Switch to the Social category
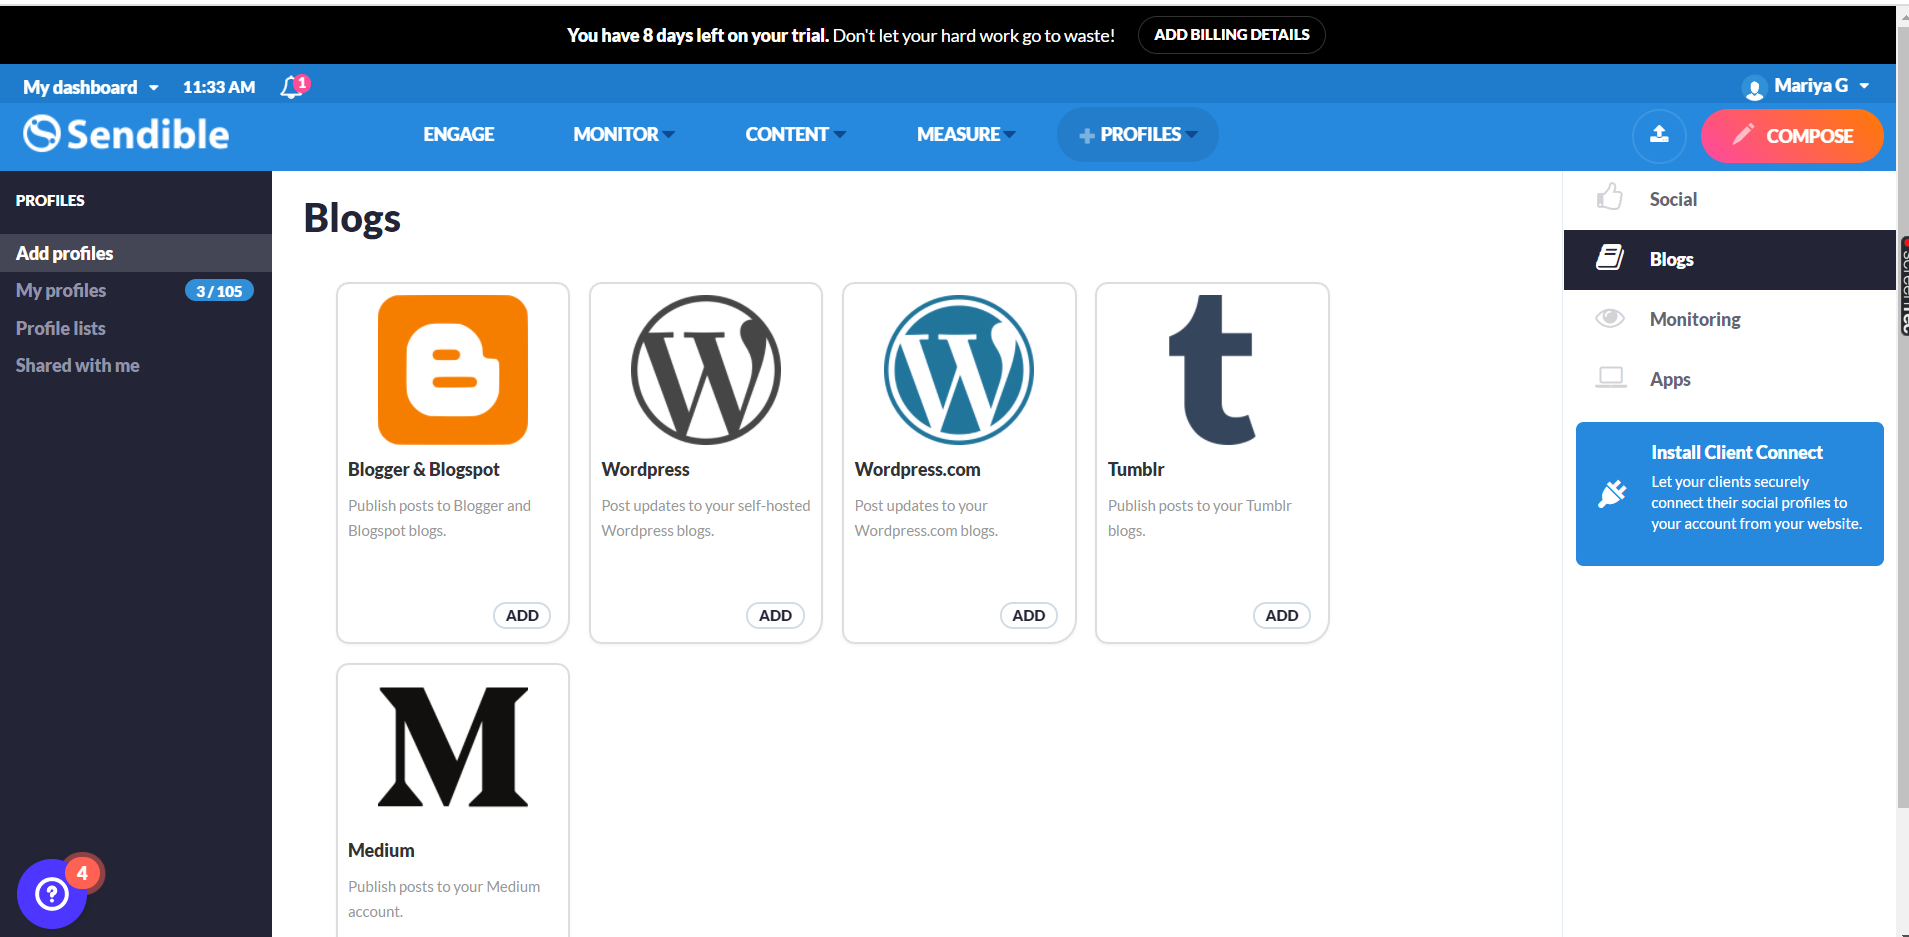1909x937 pixels. [1730, 199]
